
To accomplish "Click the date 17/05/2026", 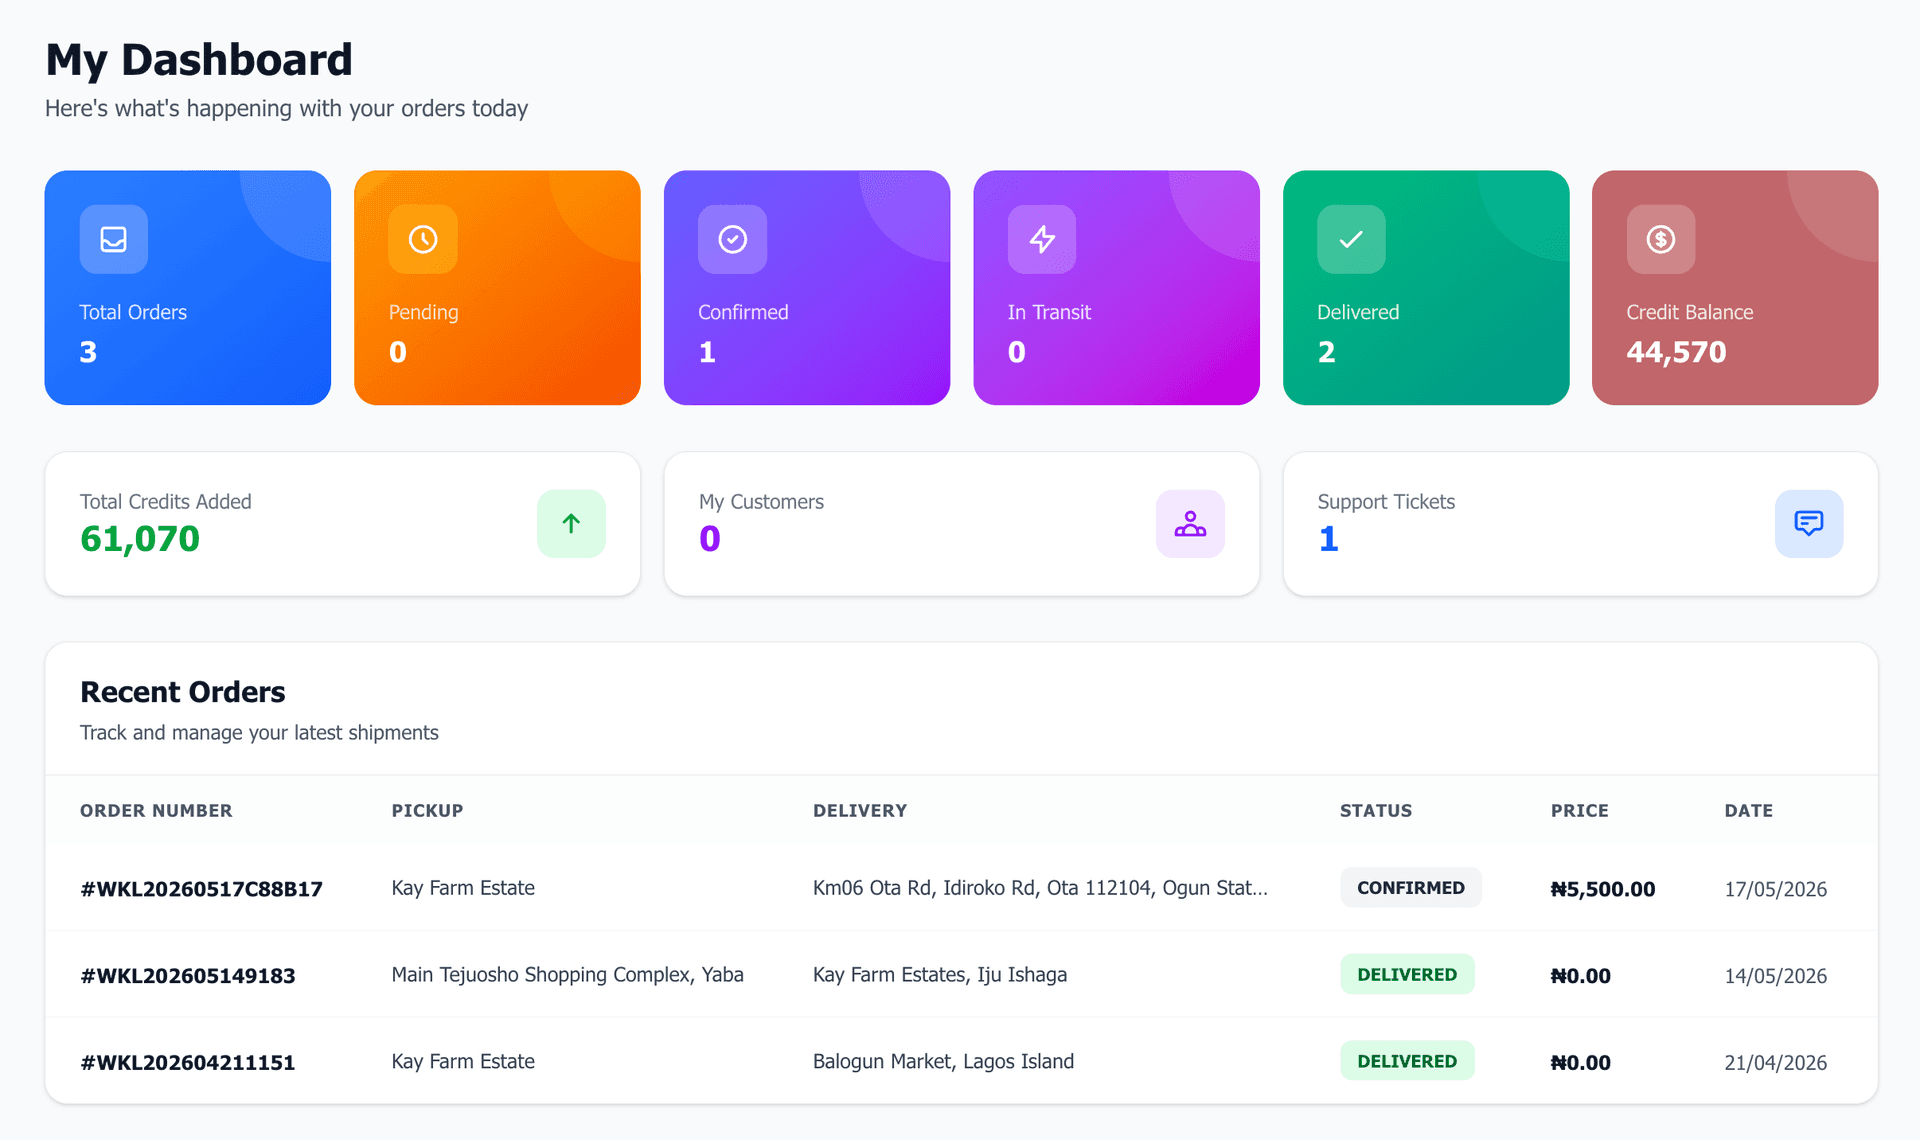I will 1775,889.
